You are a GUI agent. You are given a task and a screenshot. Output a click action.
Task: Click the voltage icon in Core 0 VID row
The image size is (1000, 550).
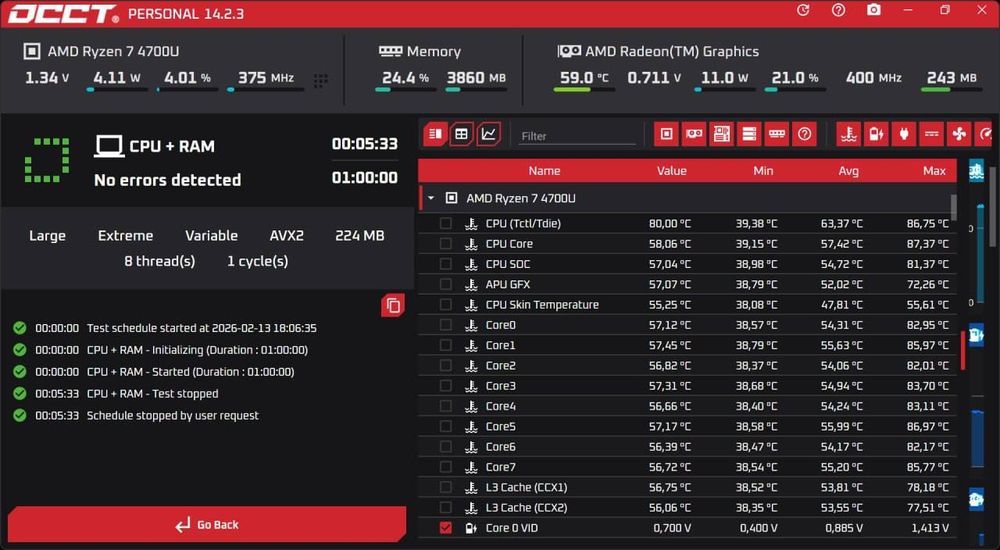[x=471, y=528]
